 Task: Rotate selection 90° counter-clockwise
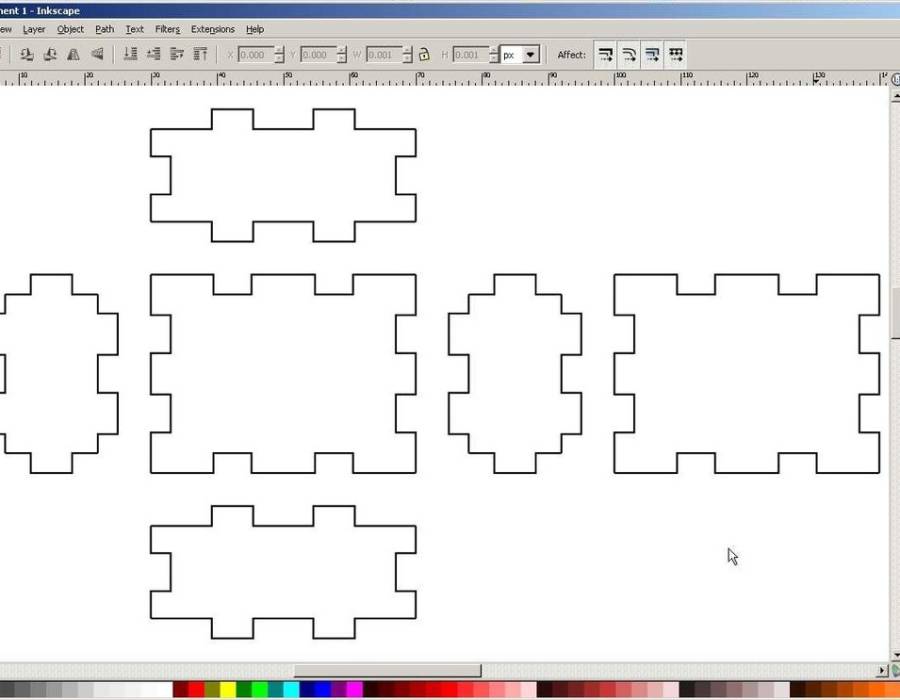[26, 55]
